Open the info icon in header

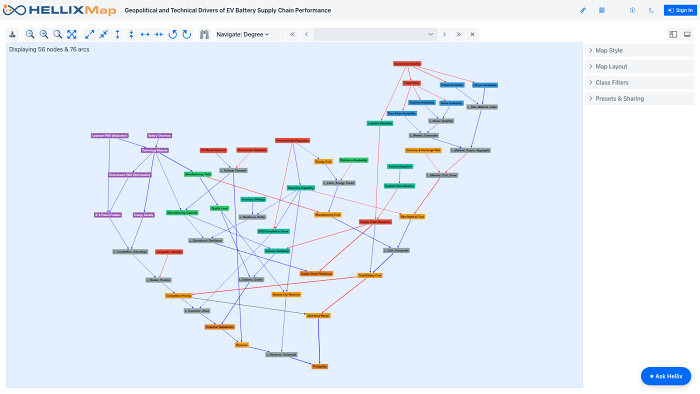[x=633, y=10]
